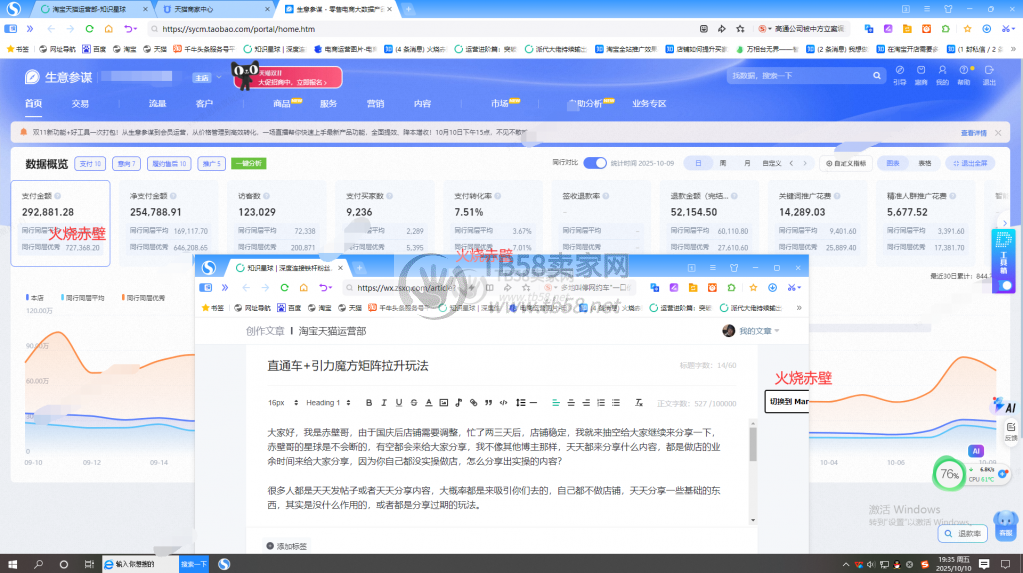Image resolution: width=1023 pixels, height=573 pixels.
Task: Open the 我的文章 dropdown menu
Action: coord(759,331)
